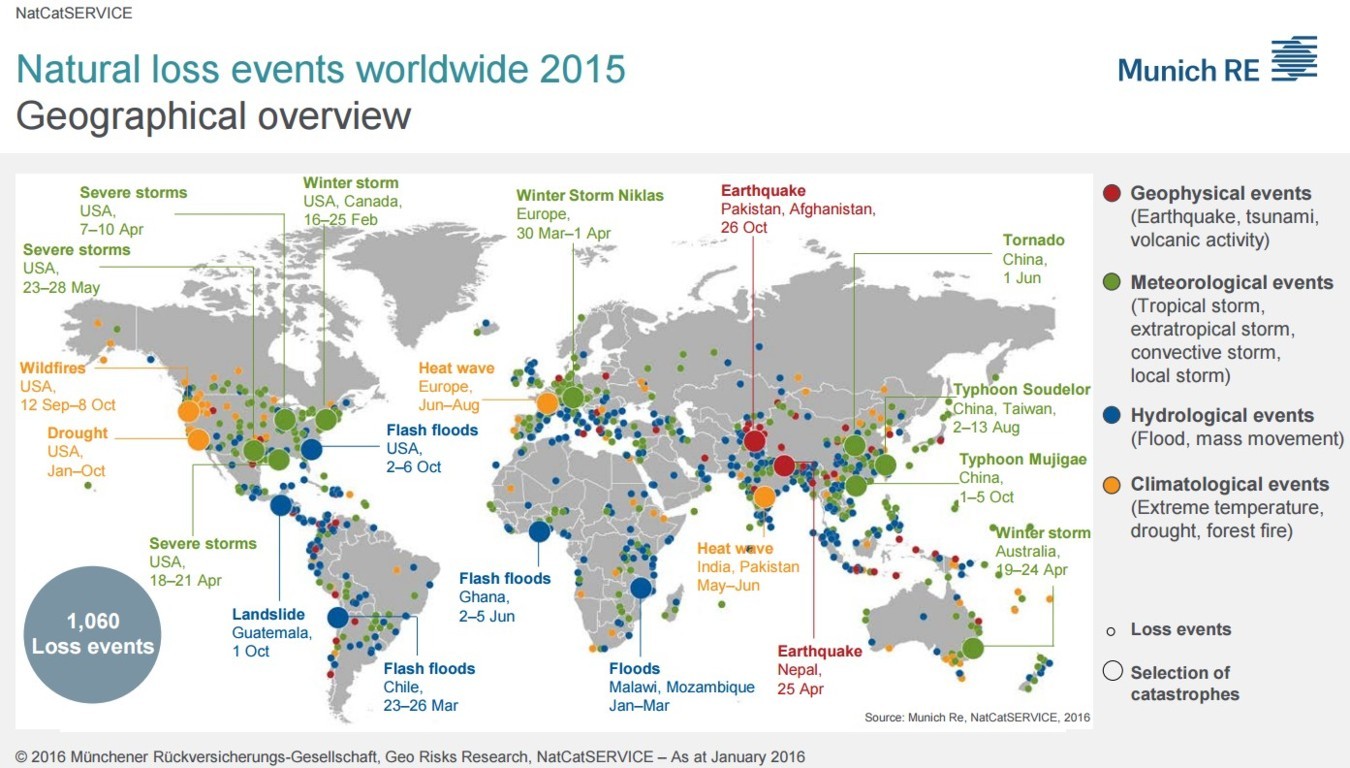Click the 'Winter storm Australia' label
The height and width of the screenshot is (768, 1350).
pyautogui.click(x=1042, y=551)
